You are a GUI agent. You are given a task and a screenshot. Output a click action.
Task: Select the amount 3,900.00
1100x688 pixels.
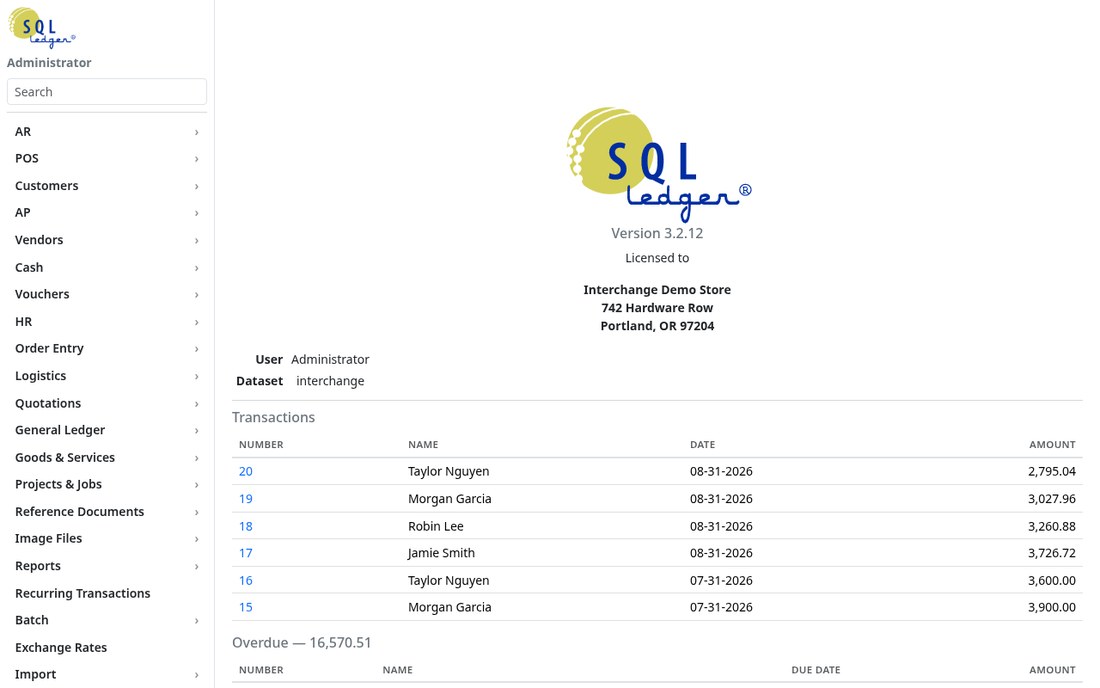(x=1052, y=607)
